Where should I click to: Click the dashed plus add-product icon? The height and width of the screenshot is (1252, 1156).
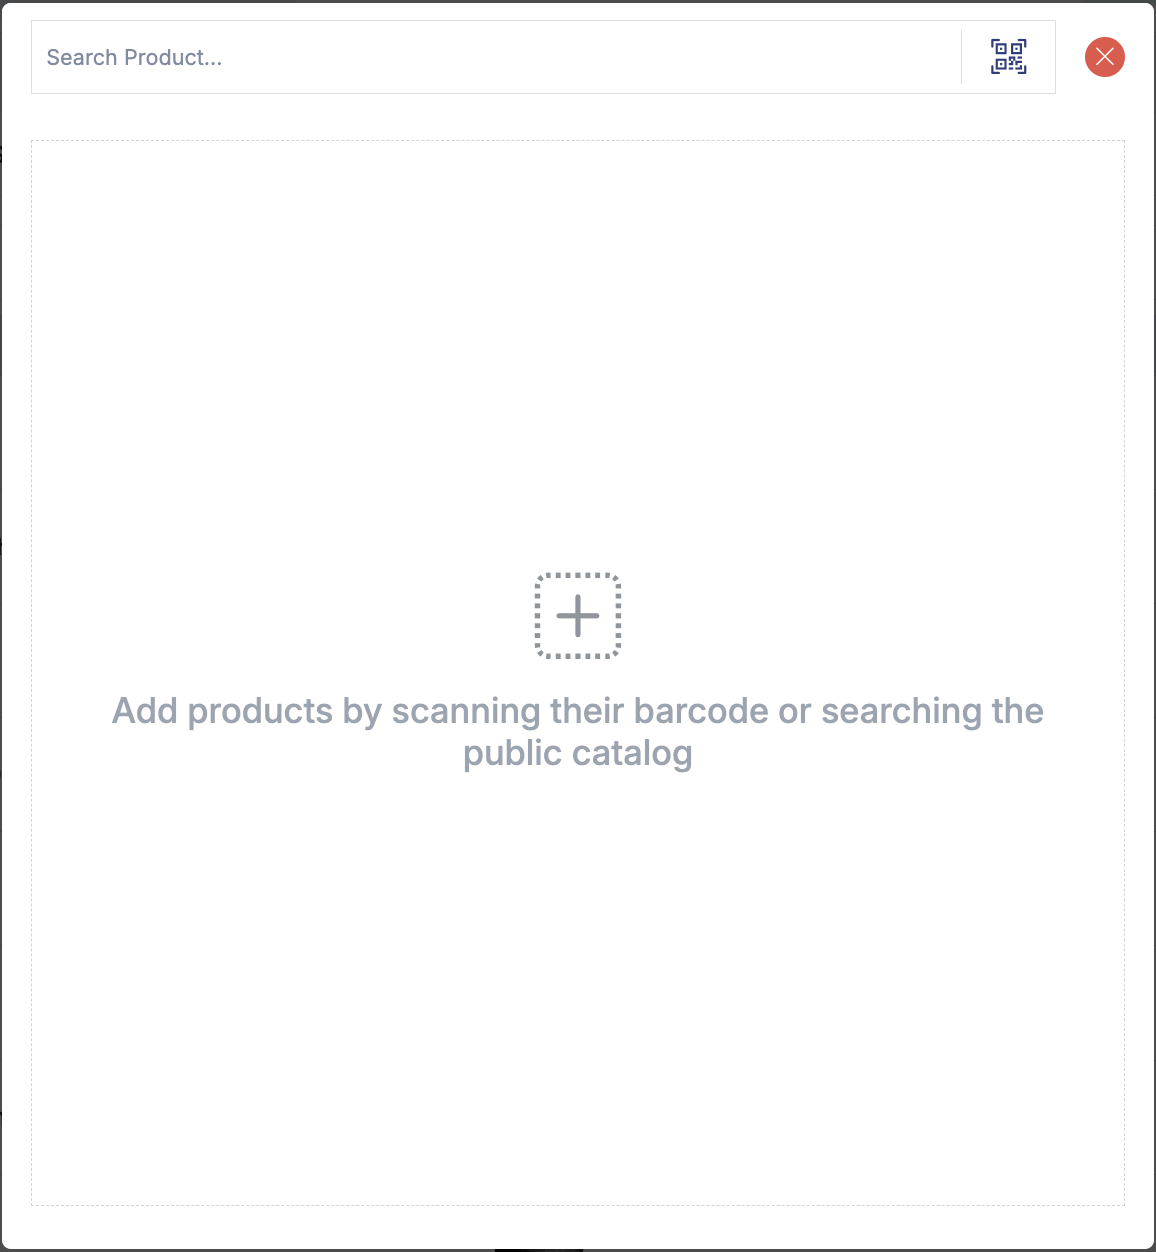578,616
